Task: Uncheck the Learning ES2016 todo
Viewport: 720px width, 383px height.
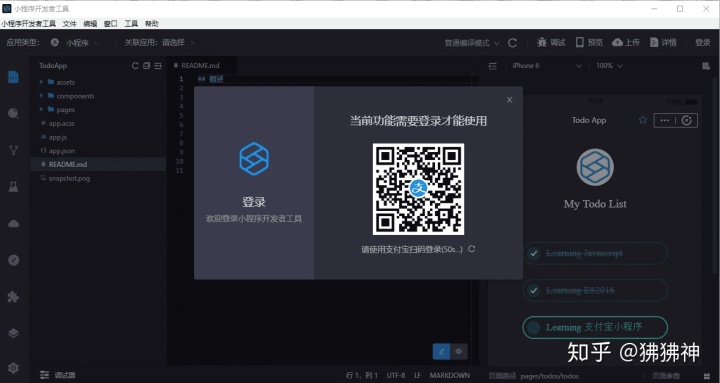Action: (x=533, y=290)
